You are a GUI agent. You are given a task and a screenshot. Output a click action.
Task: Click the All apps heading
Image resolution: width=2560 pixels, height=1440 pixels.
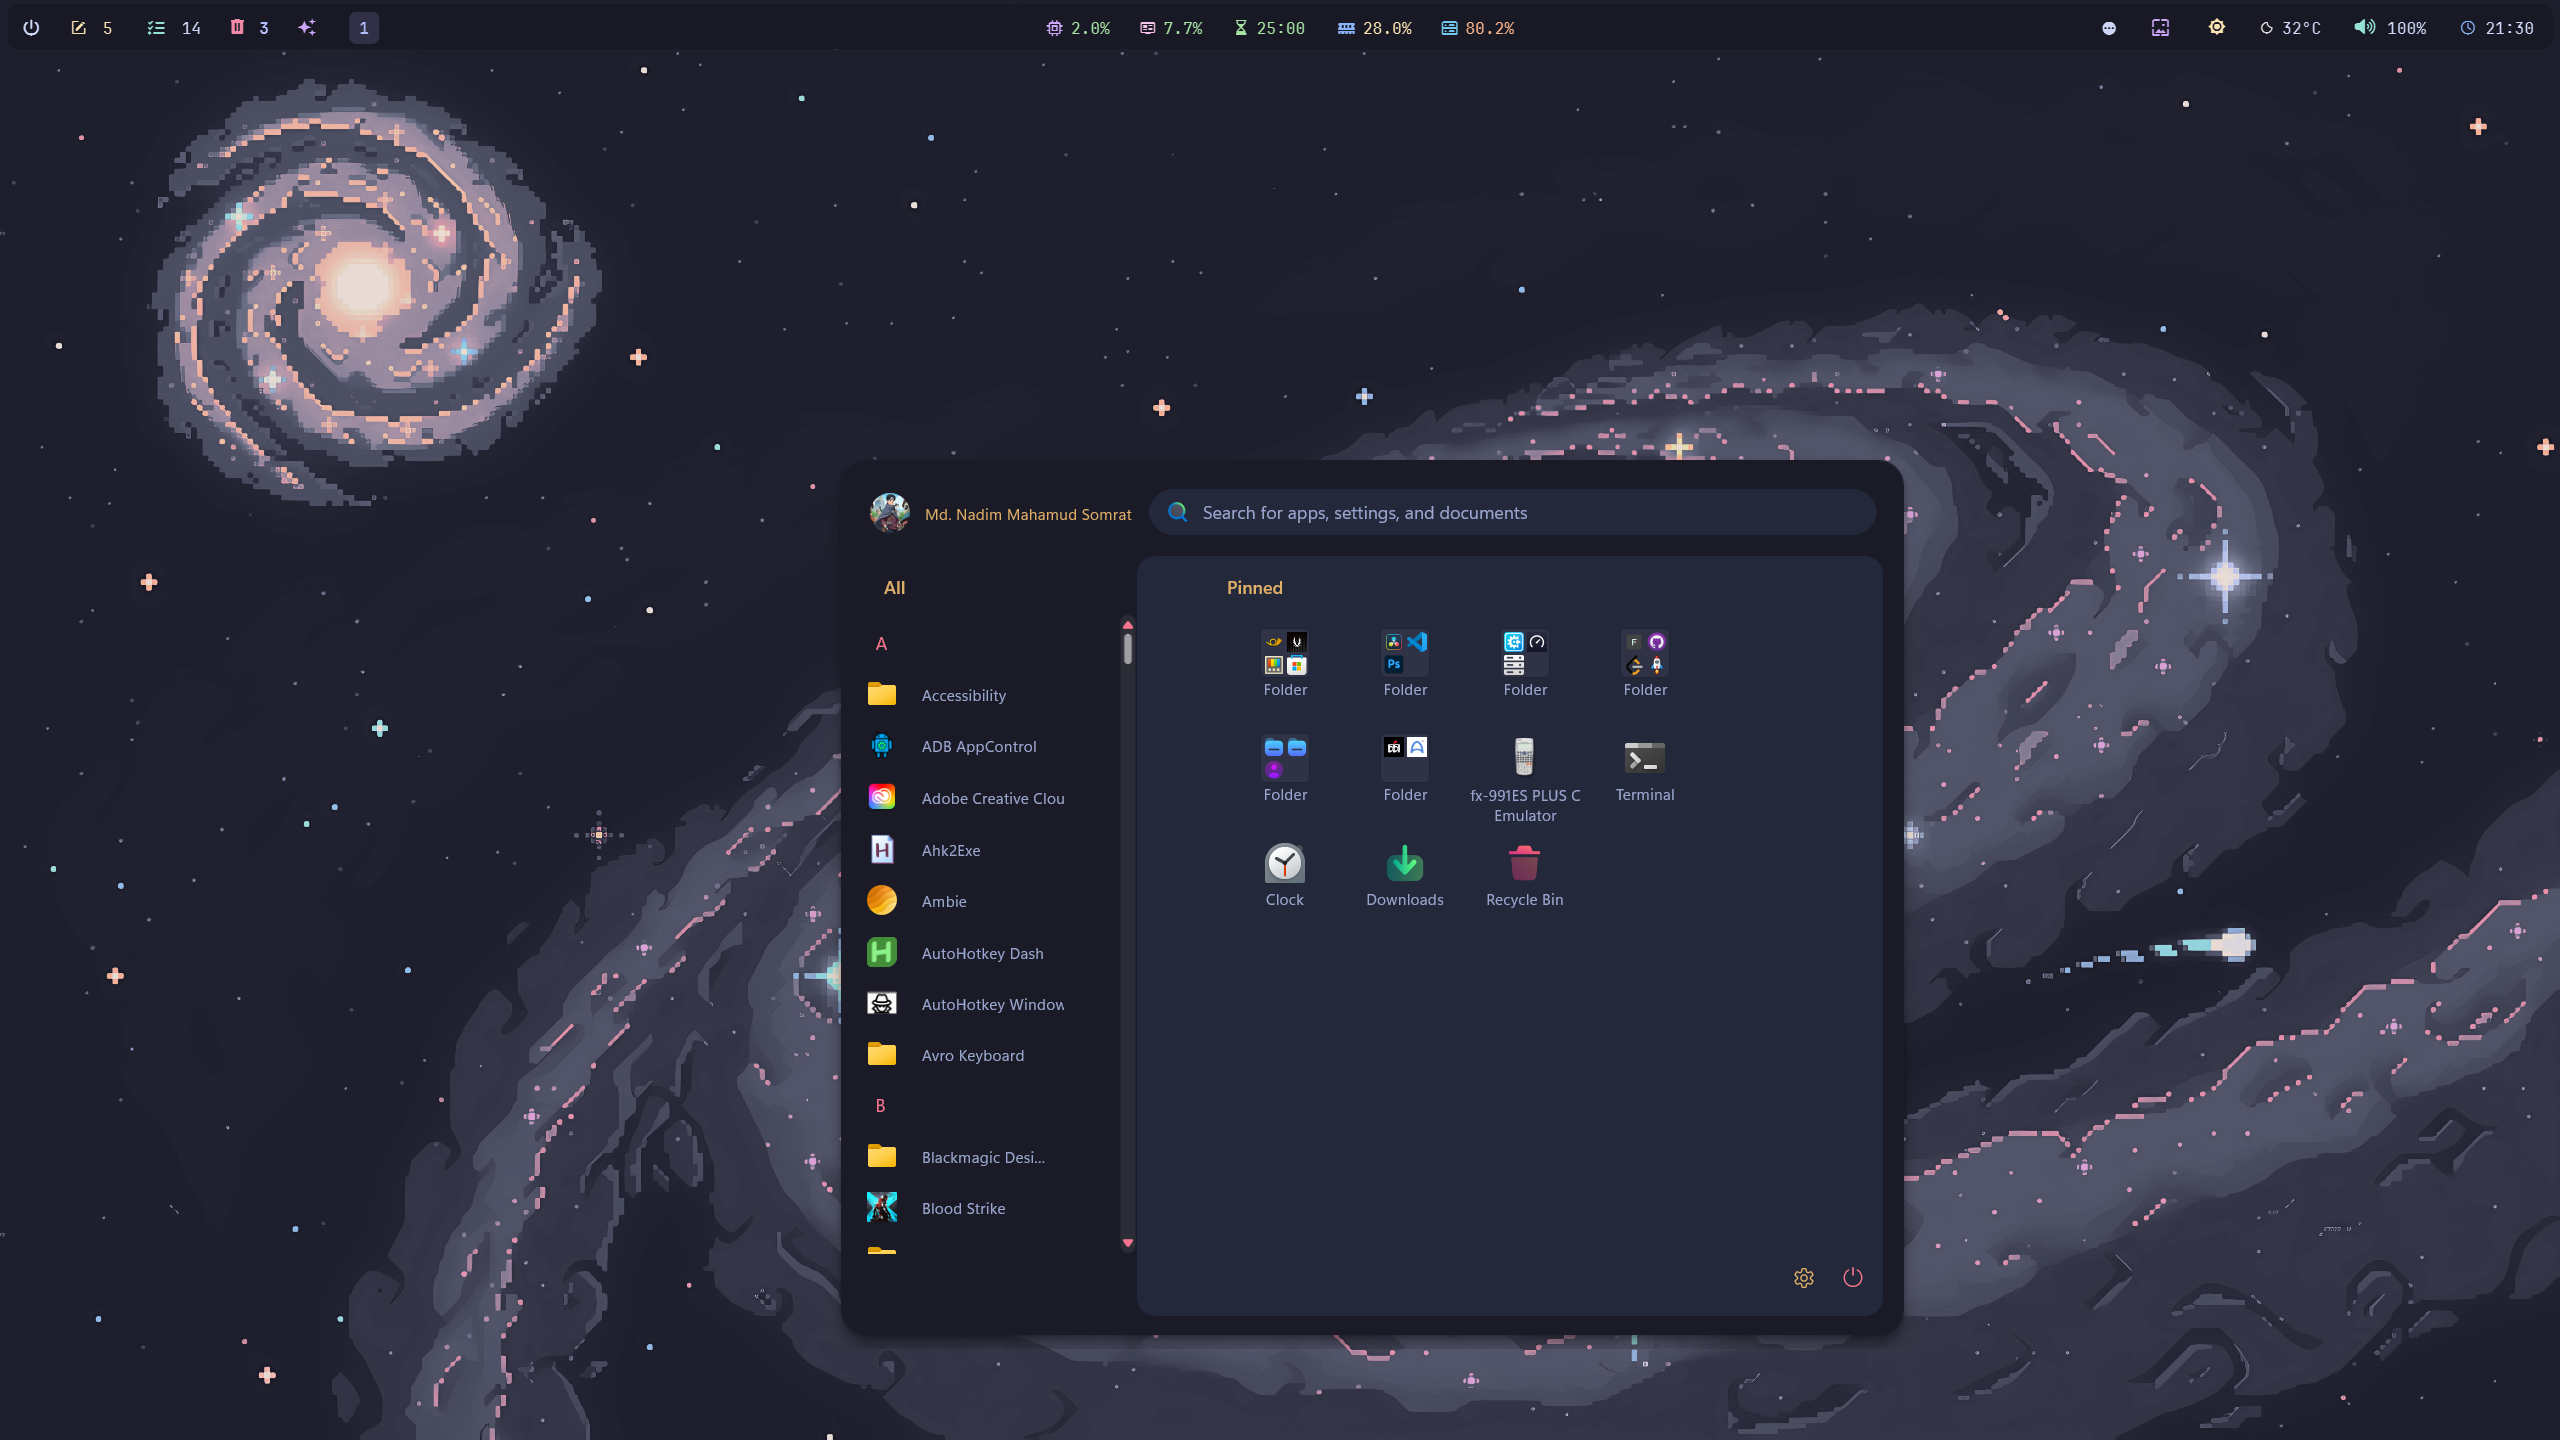coord(894,588)
